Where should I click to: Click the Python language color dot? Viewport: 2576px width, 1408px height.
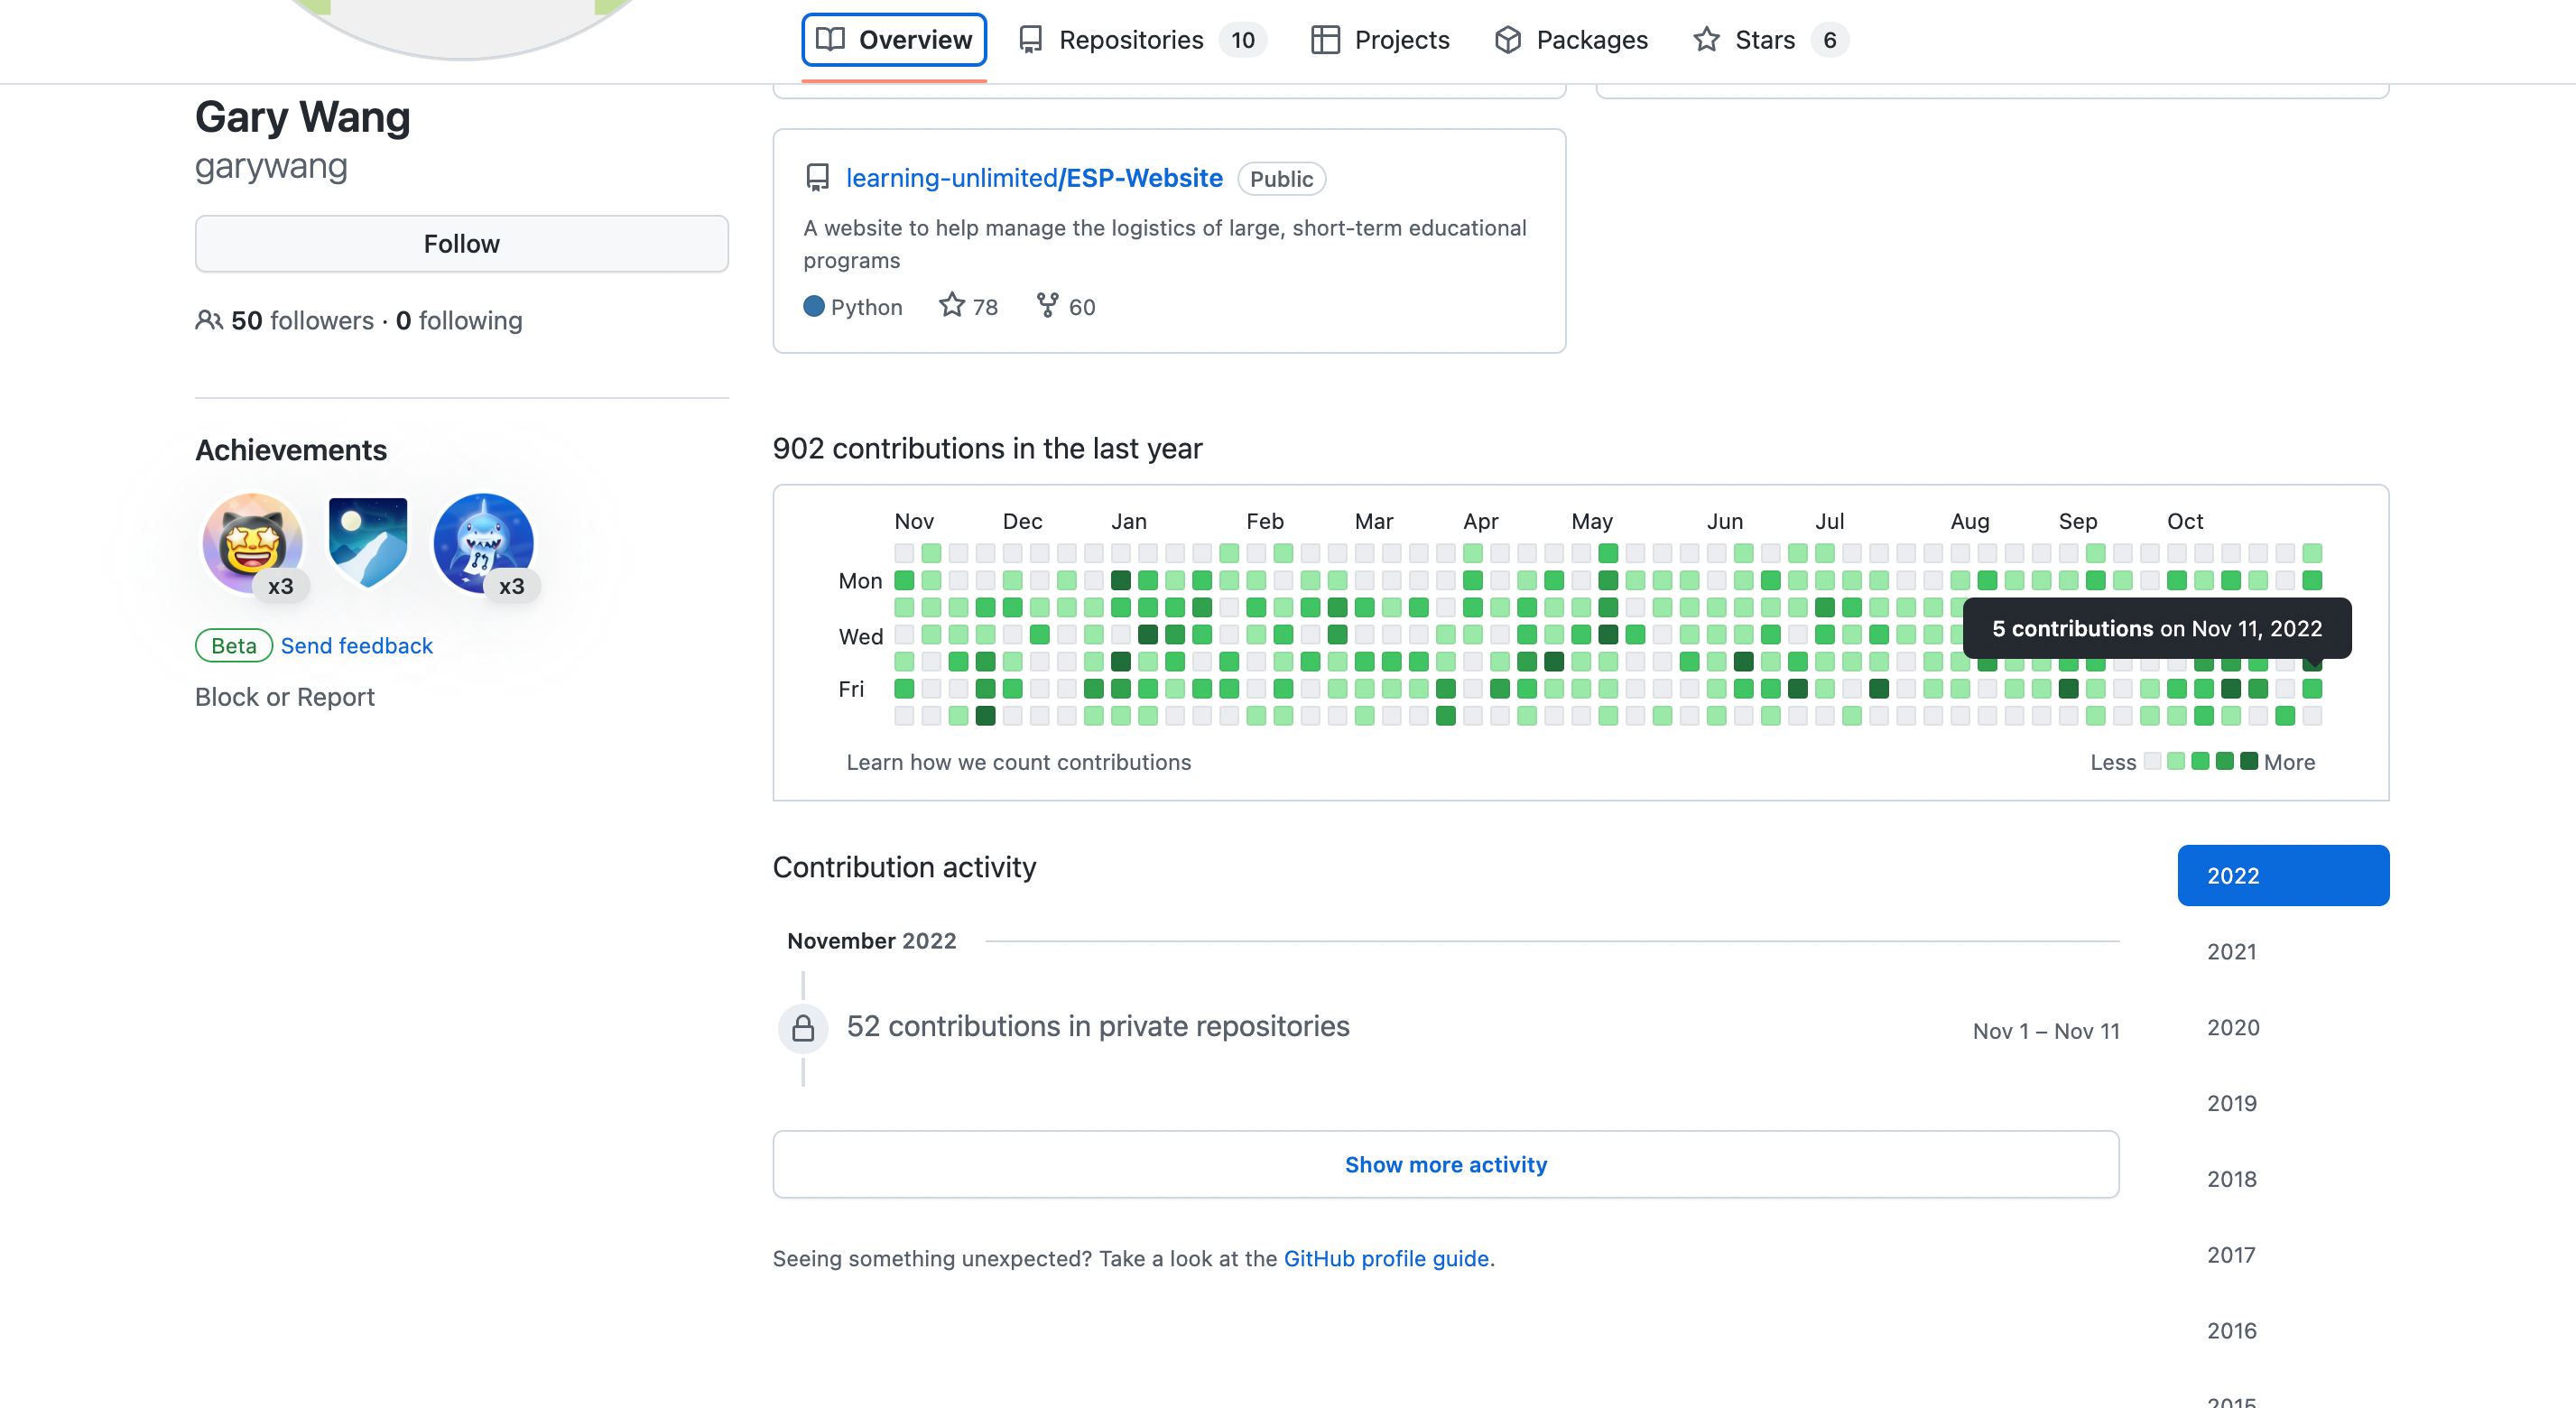click(x=814, y=306)
